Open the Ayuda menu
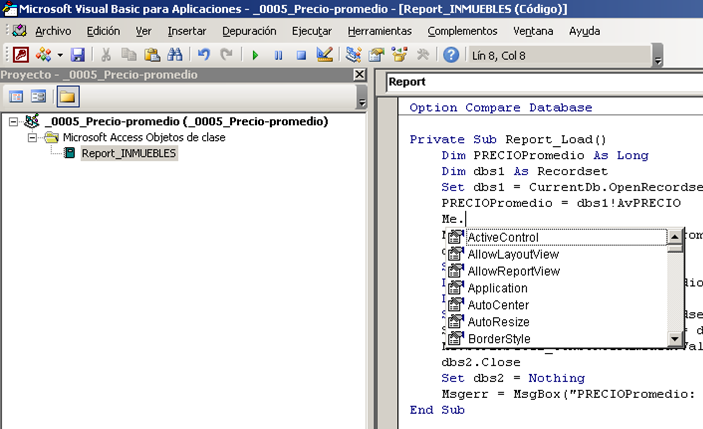 coord(584,31)
